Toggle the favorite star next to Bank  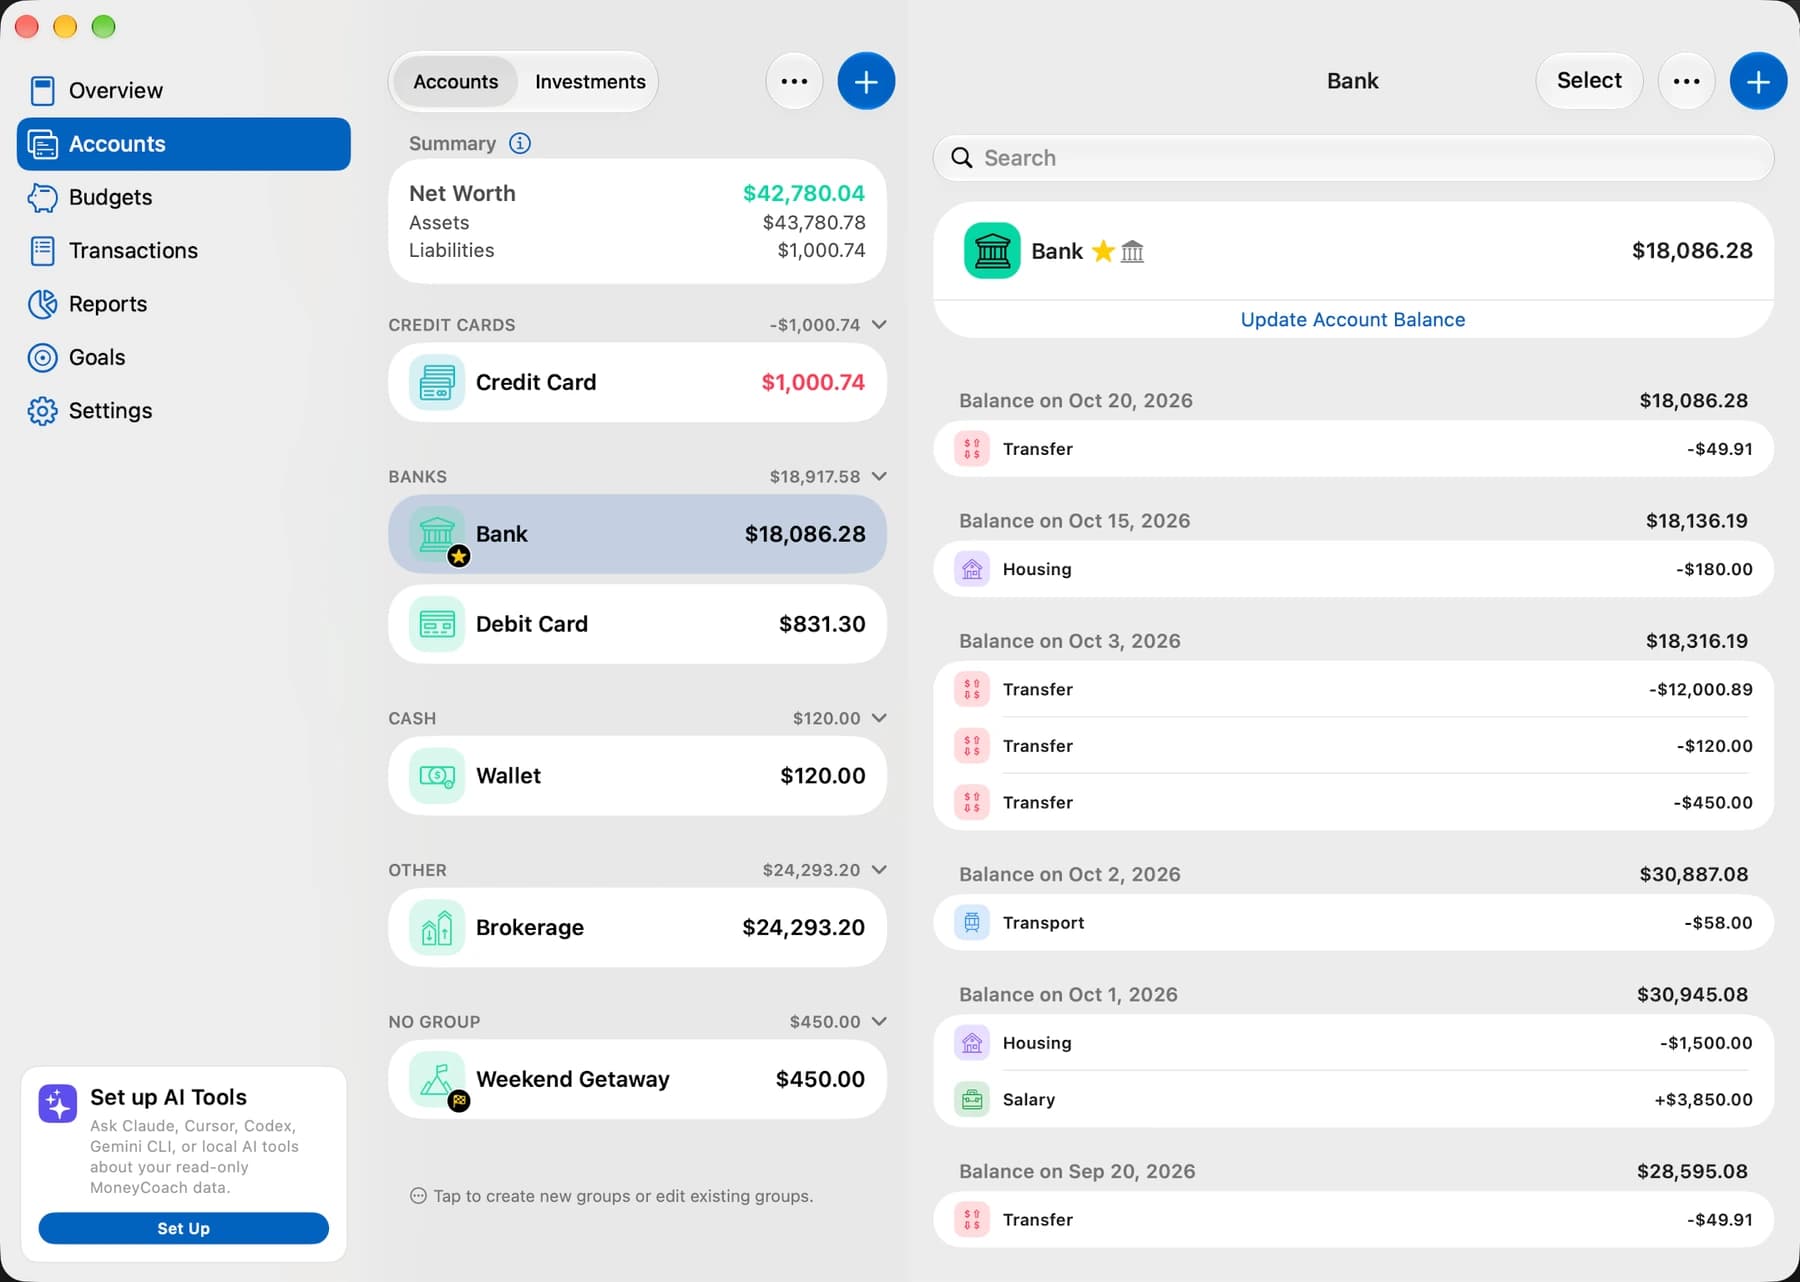(1103, 251)
